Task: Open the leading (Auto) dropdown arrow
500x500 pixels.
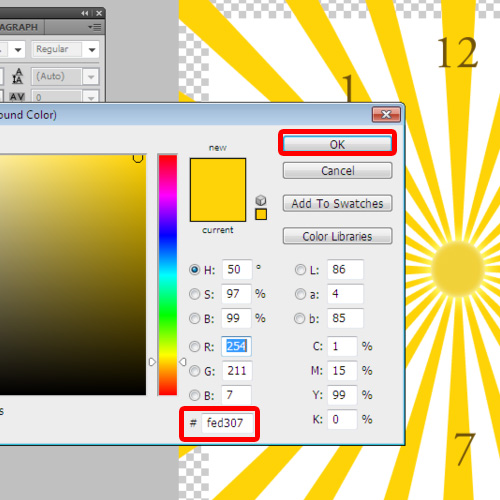Action: click(x=91, y=77)
